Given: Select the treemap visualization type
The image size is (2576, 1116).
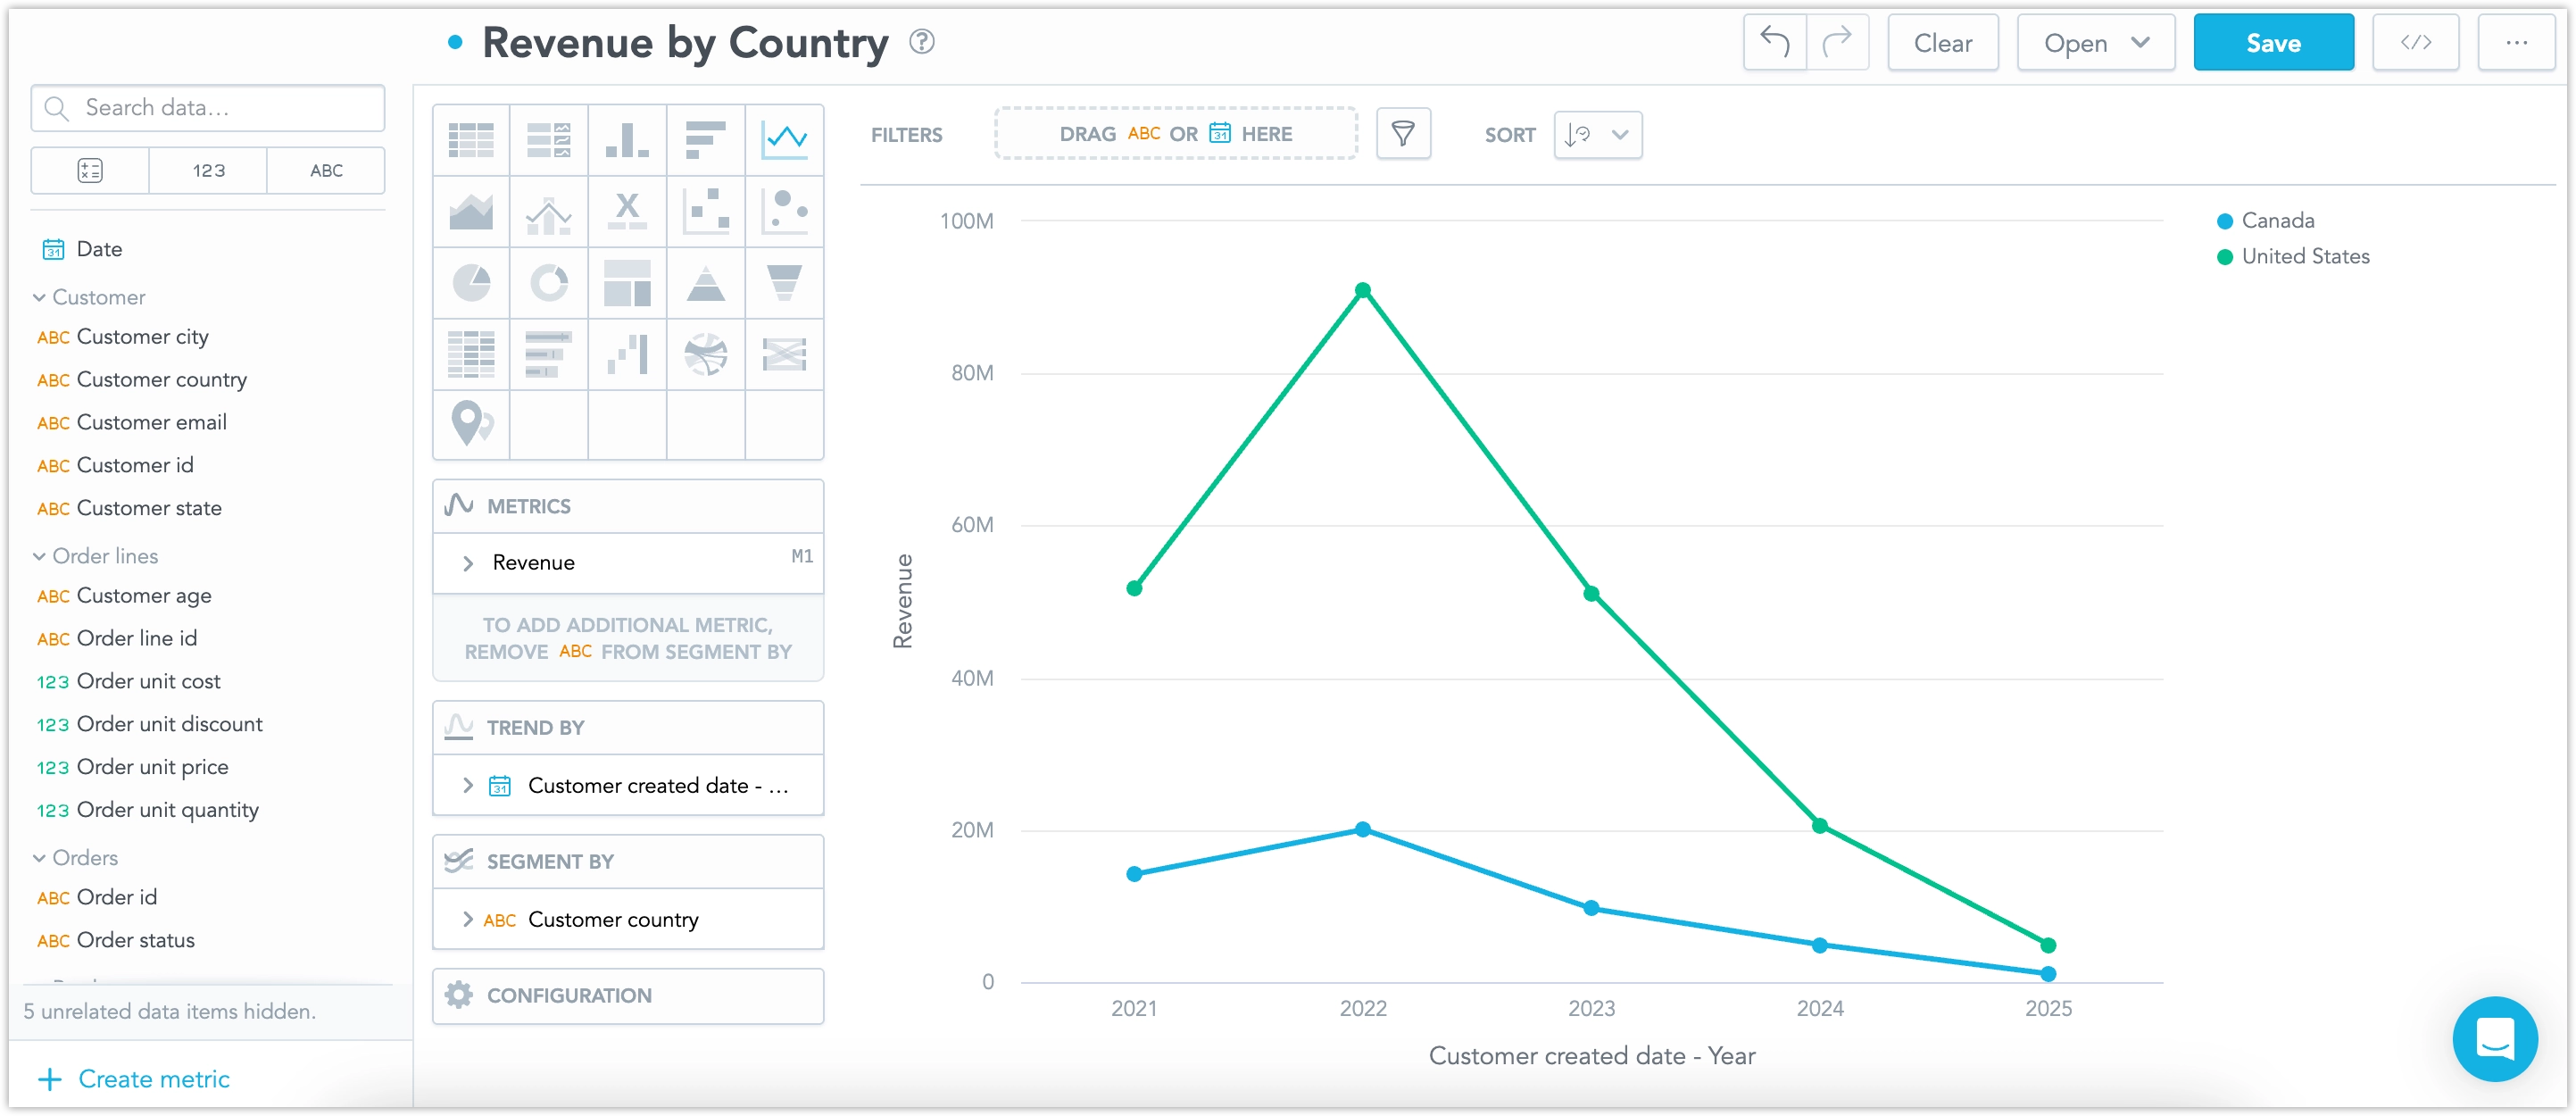Looking at the screenshot, I should click(x=627, y=283).
